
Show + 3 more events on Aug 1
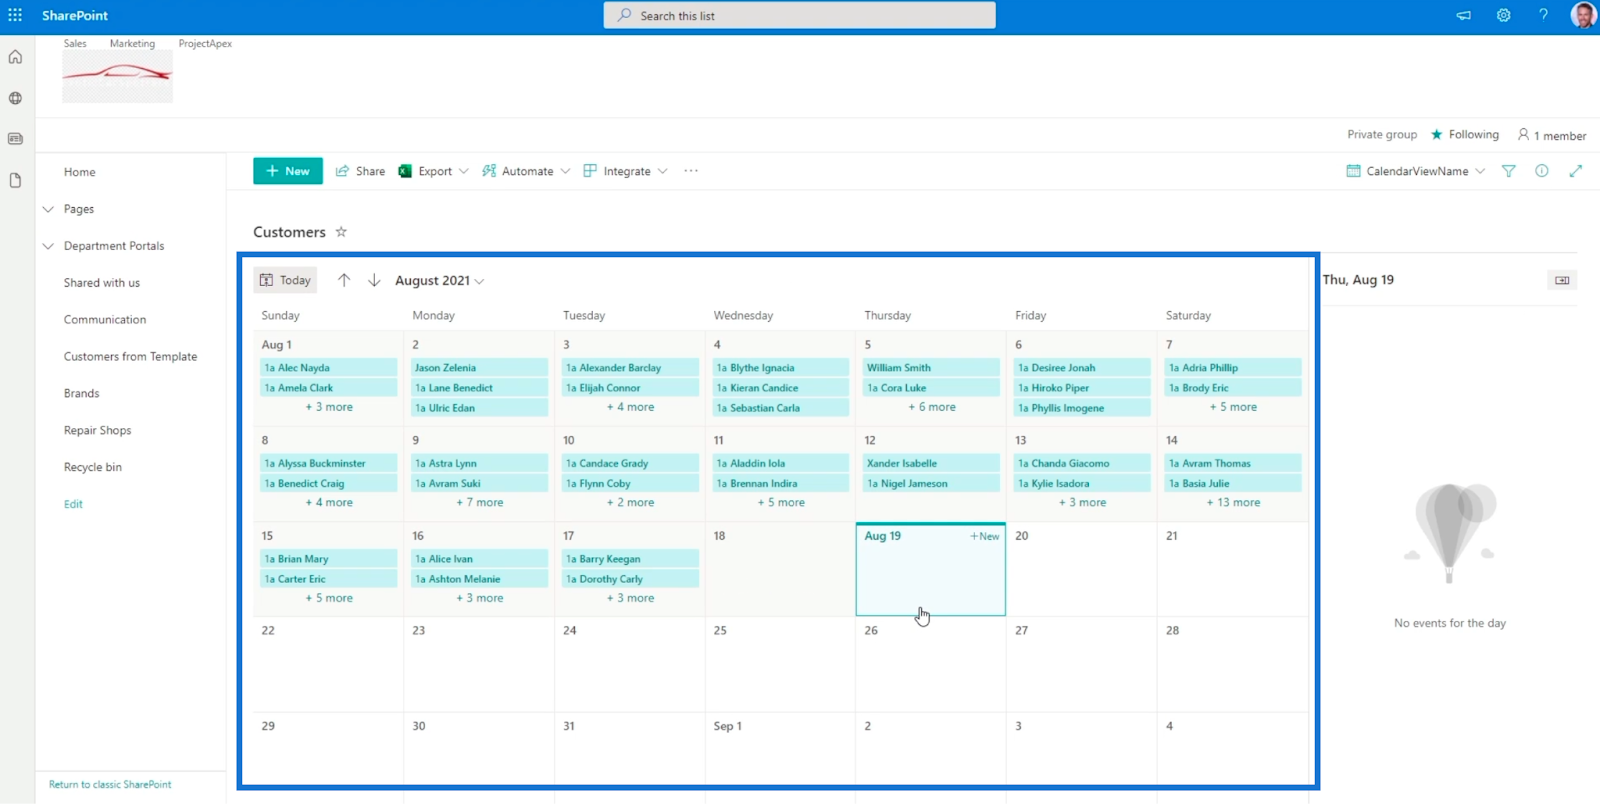pos(329,407)
